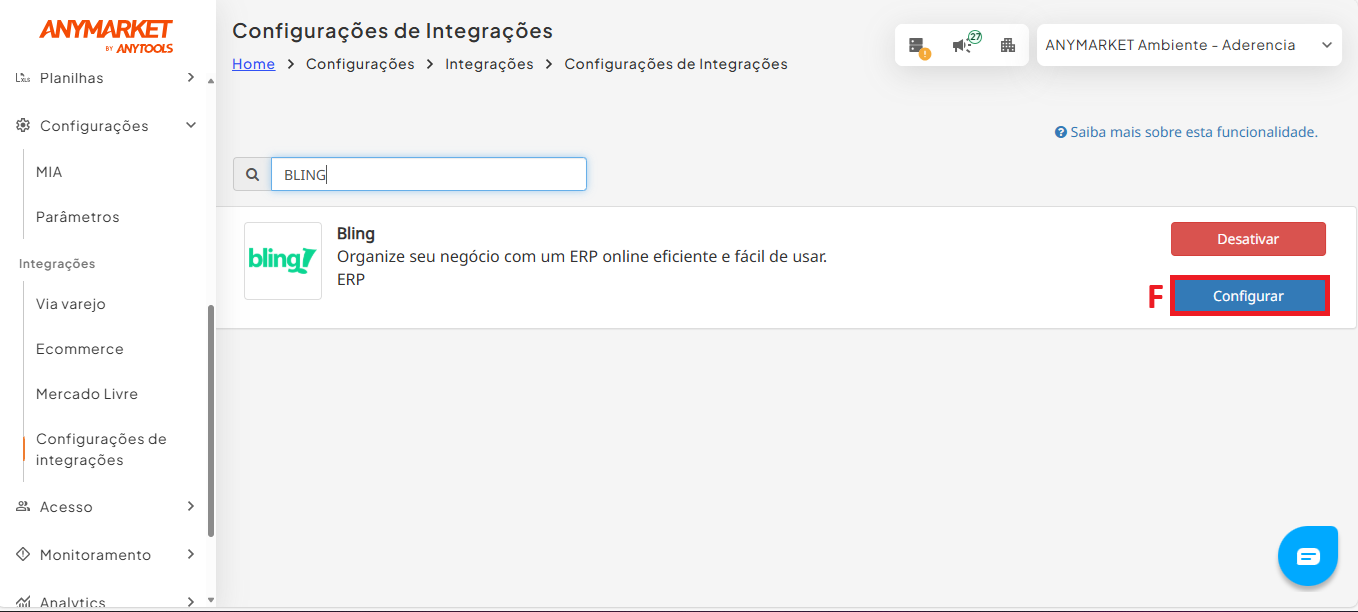Follow the Home breadcrumb link
This screenshot has width=1358, height=612.
pyautogui.click(x=253, y=64)
